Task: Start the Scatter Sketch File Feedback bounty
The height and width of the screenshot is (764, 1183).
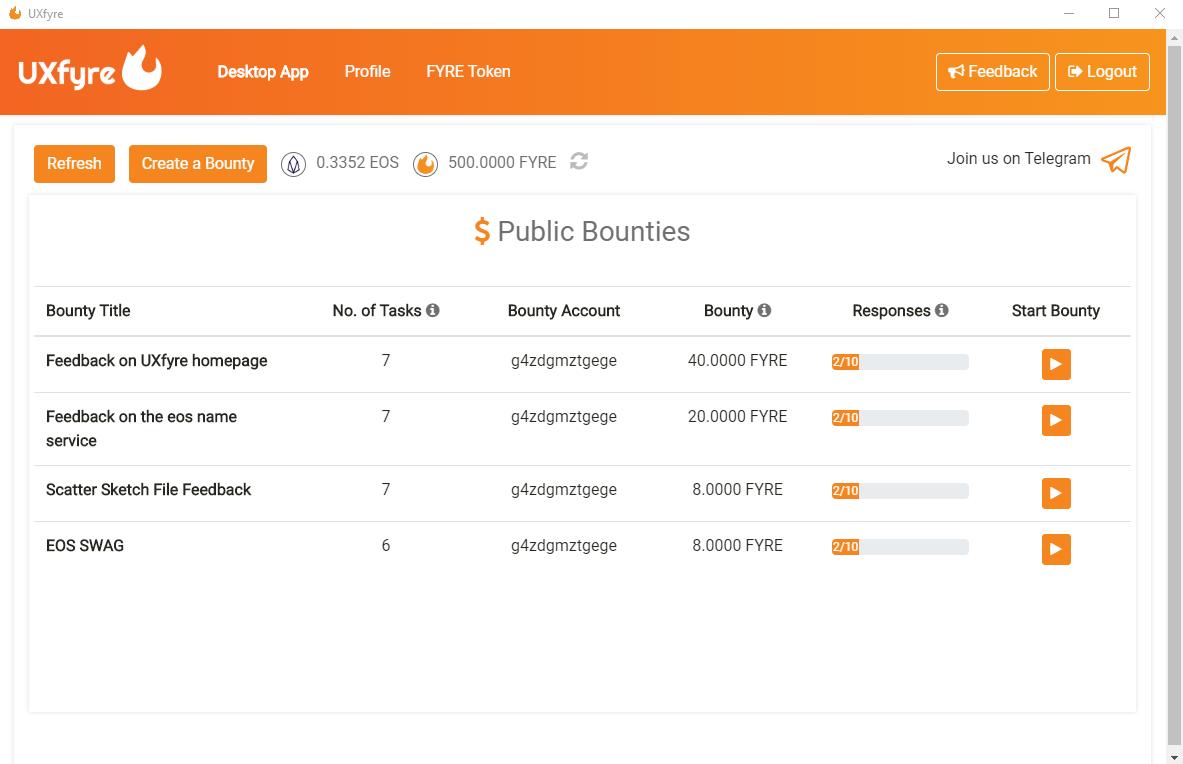Action: pyautogui.click(x=1056, y=493)
